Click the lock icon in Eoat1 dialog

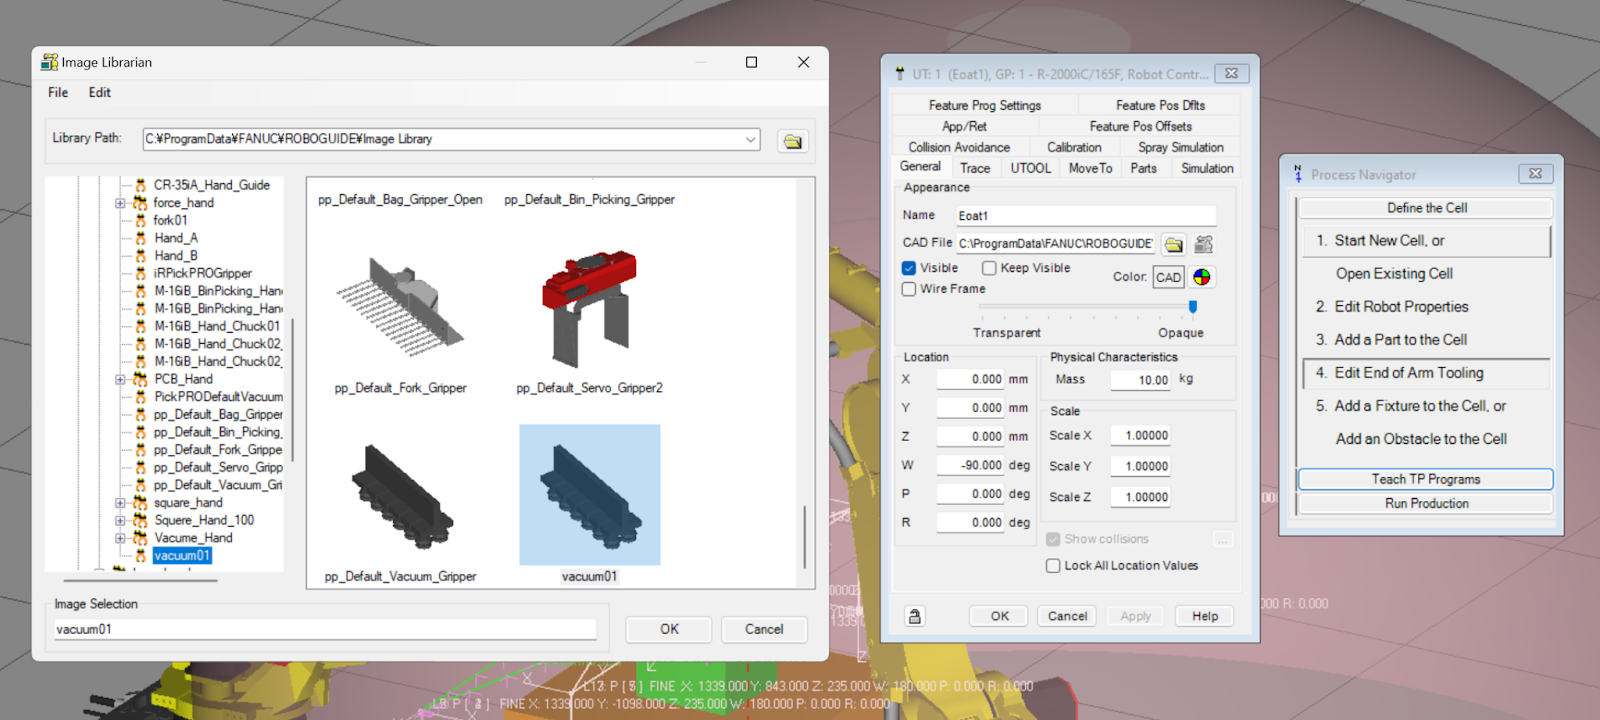[915, 616]
